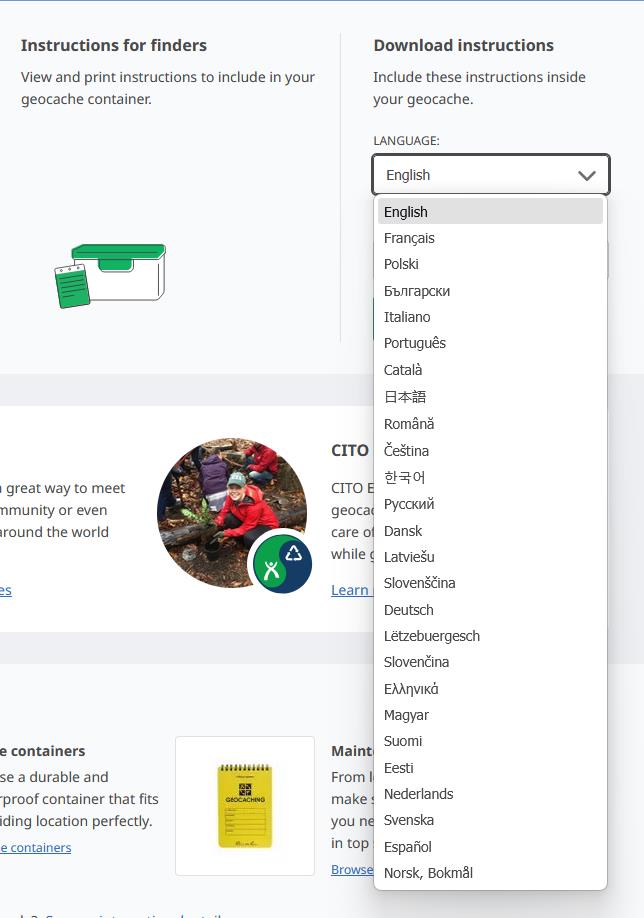Screen dimensions: 644x918
Task: Collapse the language dropdown chevron arrow
Action: 587,175
